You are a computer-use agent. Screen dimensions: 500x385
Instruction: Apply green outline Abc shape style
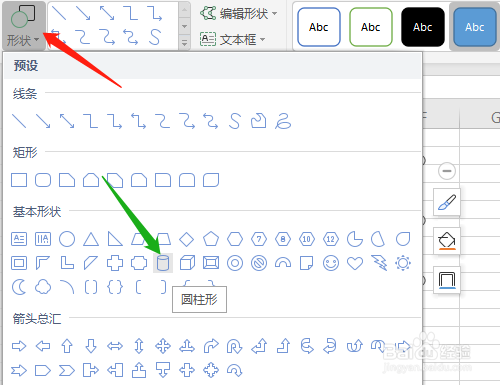click(371, 27)
